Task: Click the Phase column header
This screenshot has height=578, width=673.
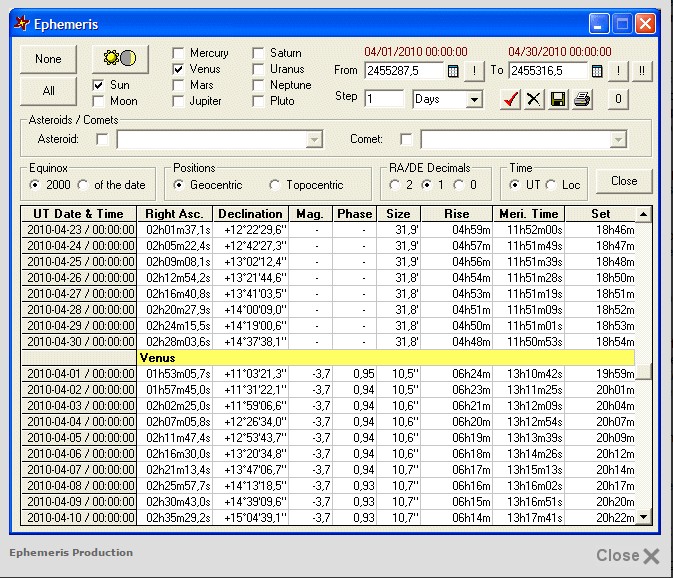Action: pos(355,214)
